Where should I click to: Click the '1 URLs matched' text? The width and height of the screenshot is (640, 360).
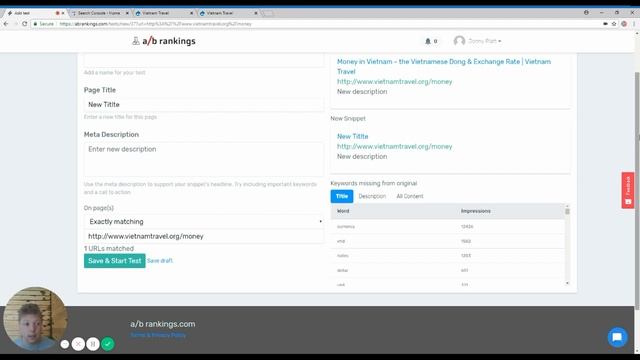pyautogui.click(x=109, y=249)
